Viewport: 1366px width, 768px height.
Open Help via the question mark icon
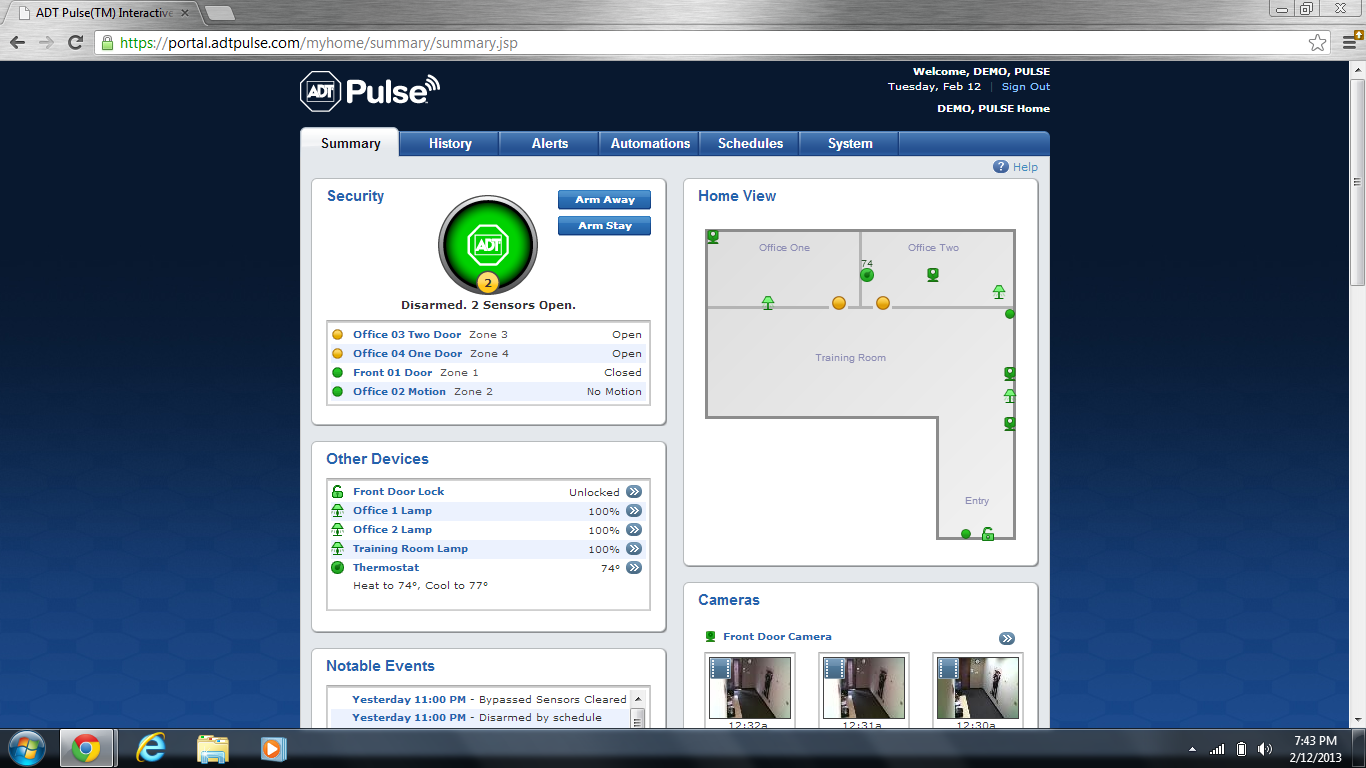pos(1000,167)
